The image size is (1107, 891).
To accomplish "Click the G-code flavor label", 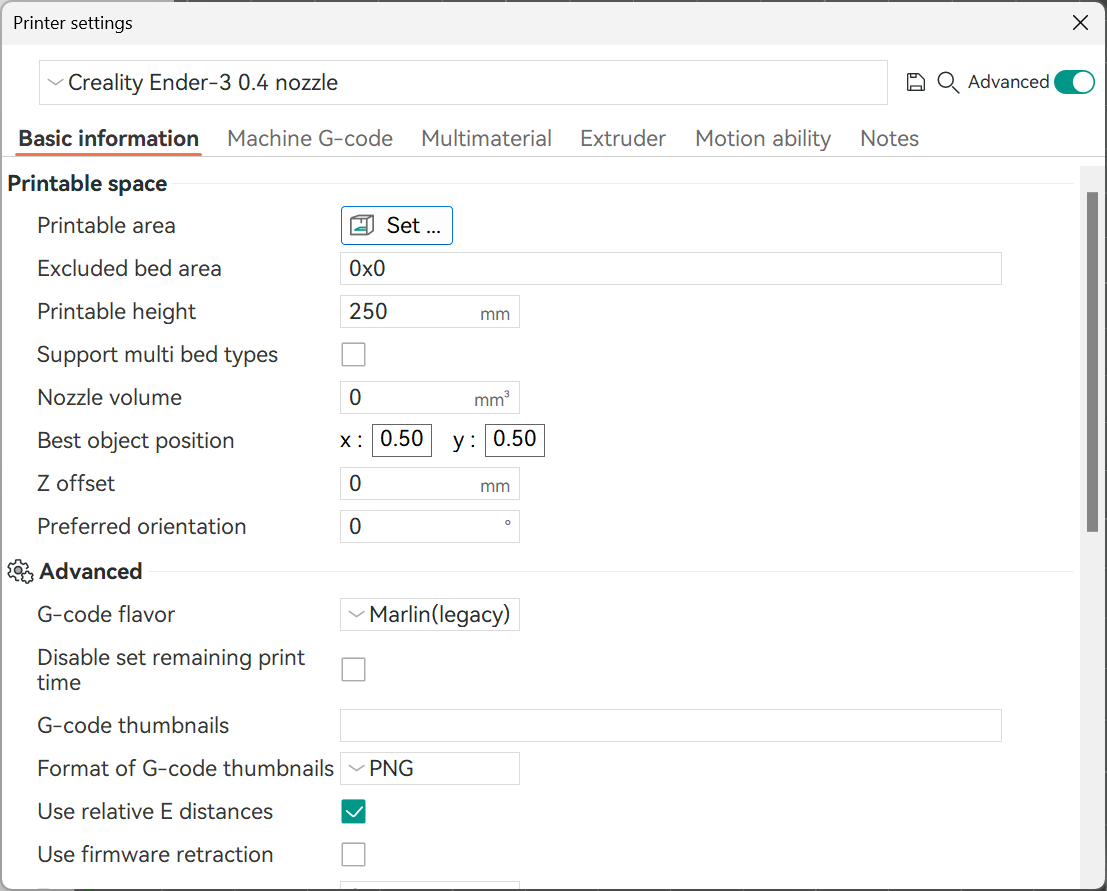I will click(106, 614).
